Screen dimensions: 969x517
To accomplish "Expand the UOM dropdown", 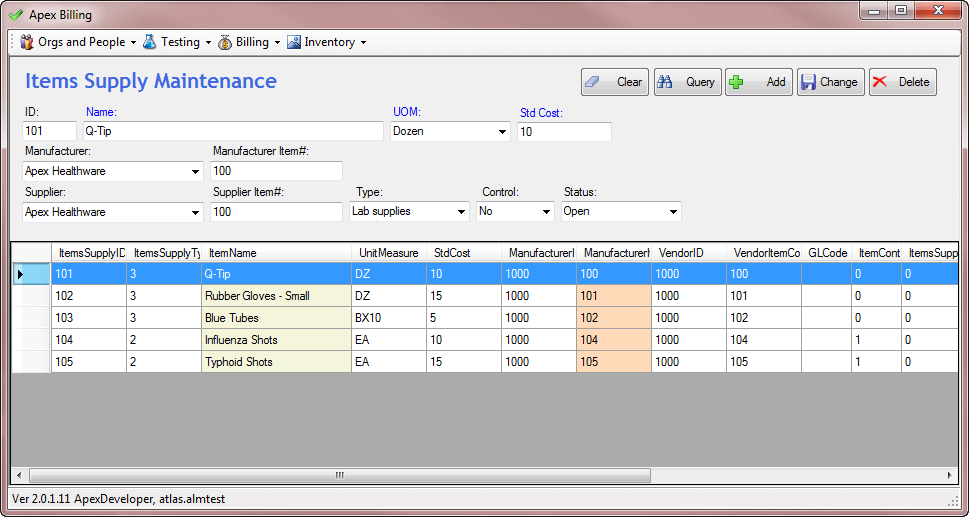I will [x=502, y=131].
